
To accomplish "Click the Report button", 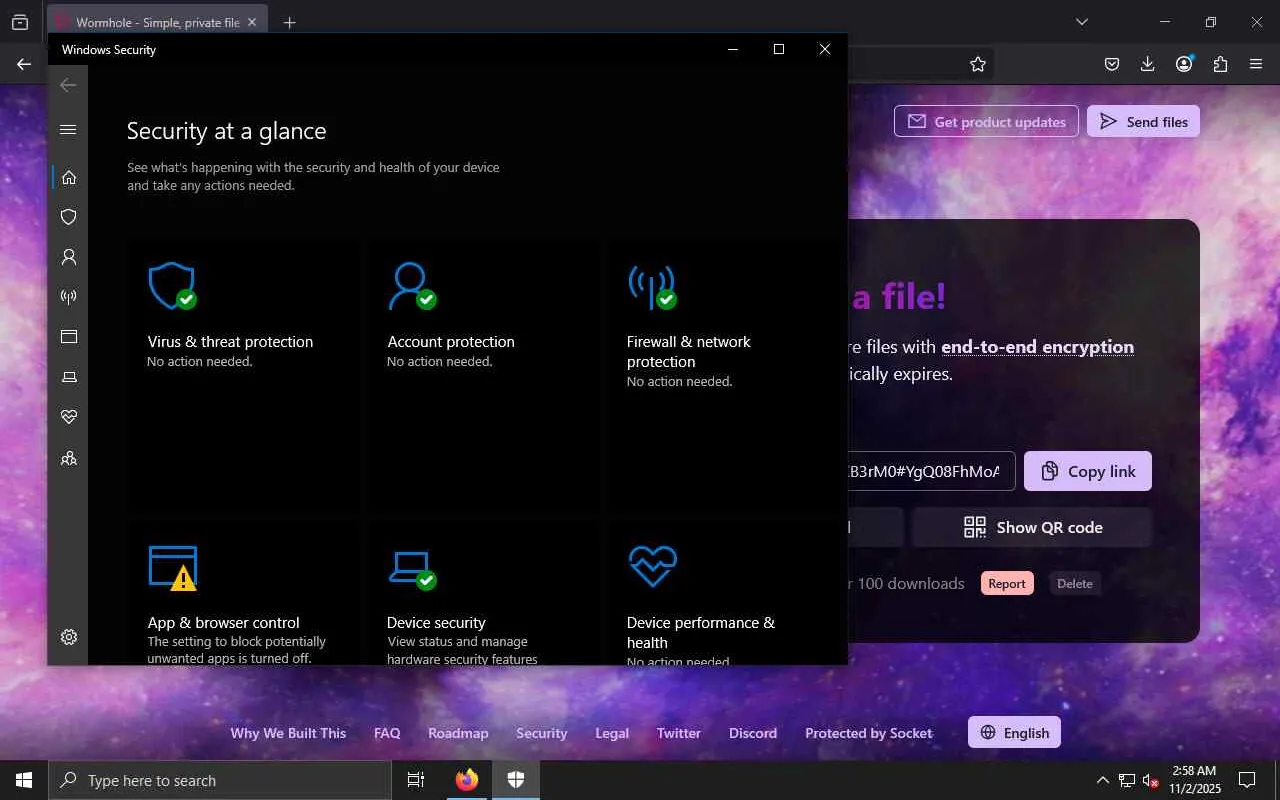I will [1007, 584].
